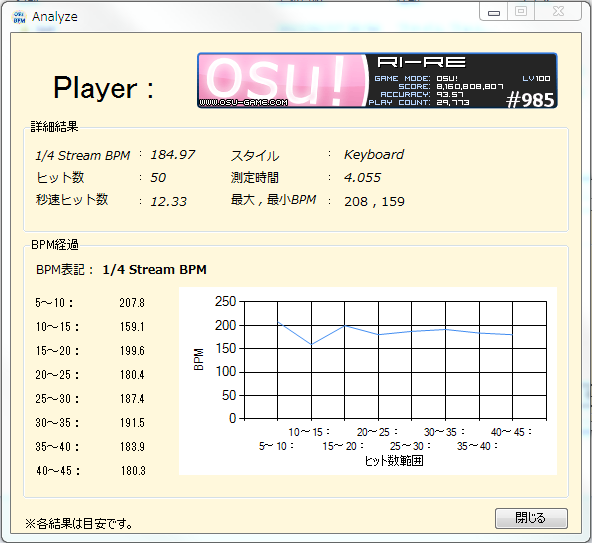
Task: Click the 測定時間 value 4.055
Action: [x=362, y=177]
